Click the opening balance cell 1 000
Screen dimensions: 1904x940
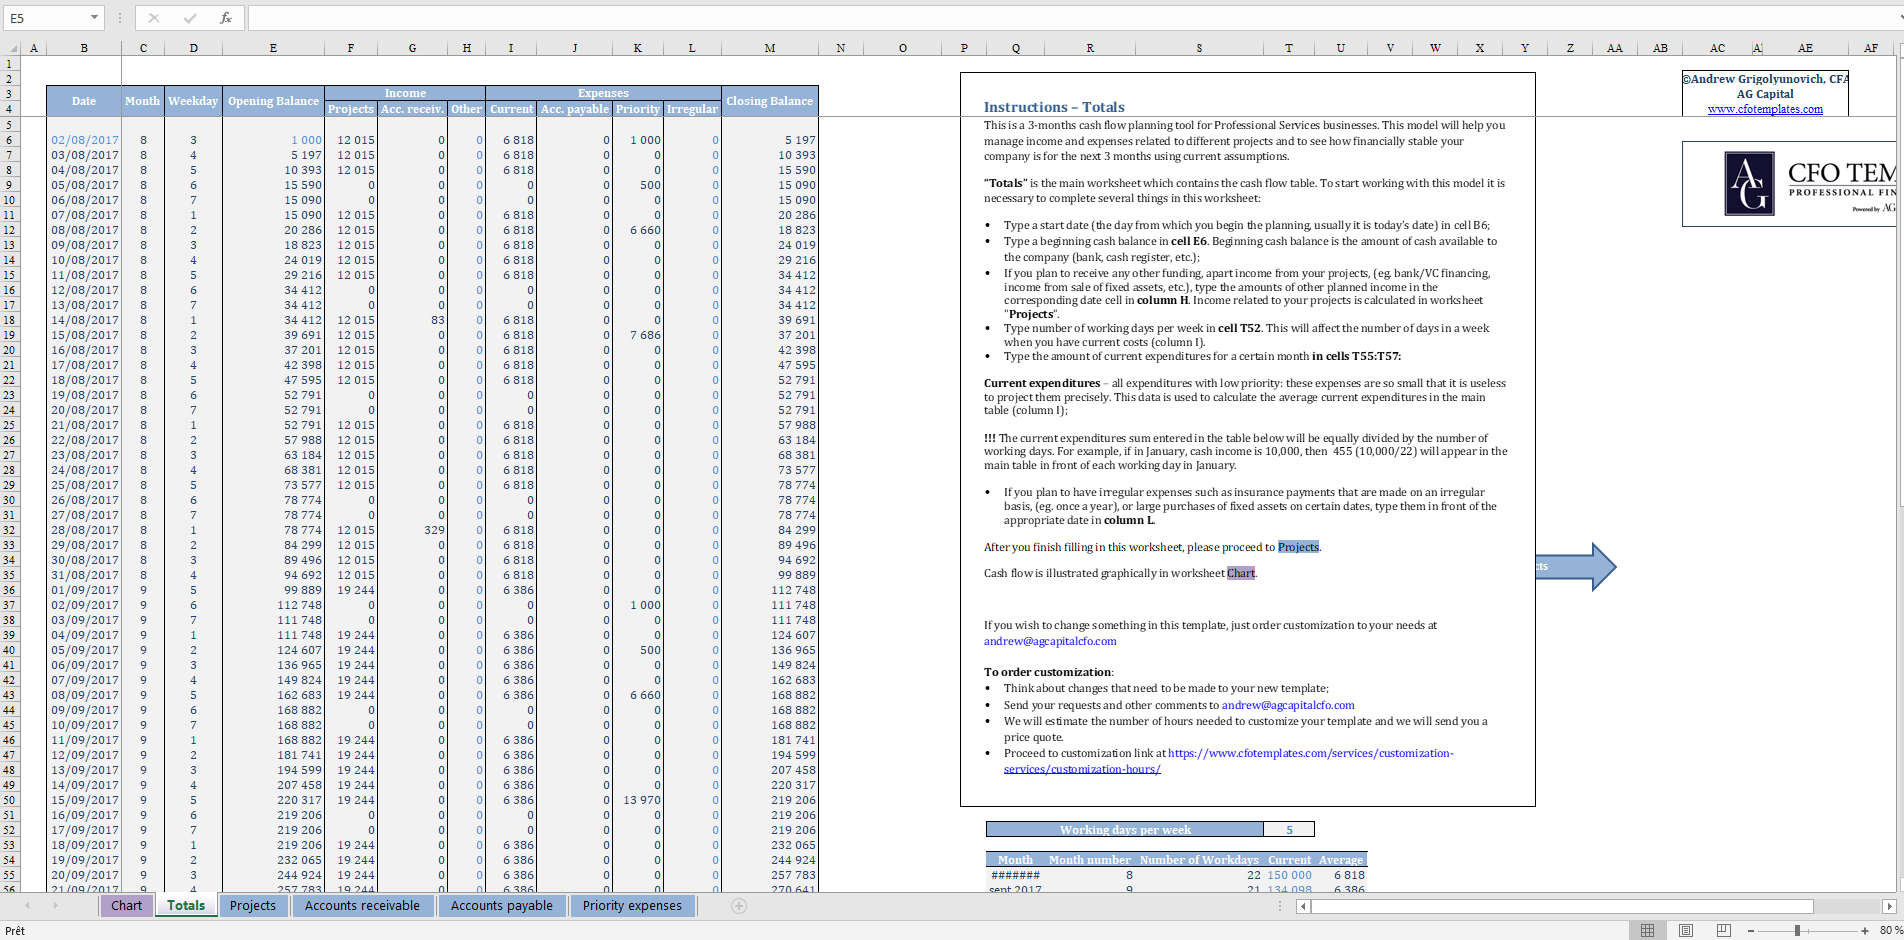coord(273,140)
